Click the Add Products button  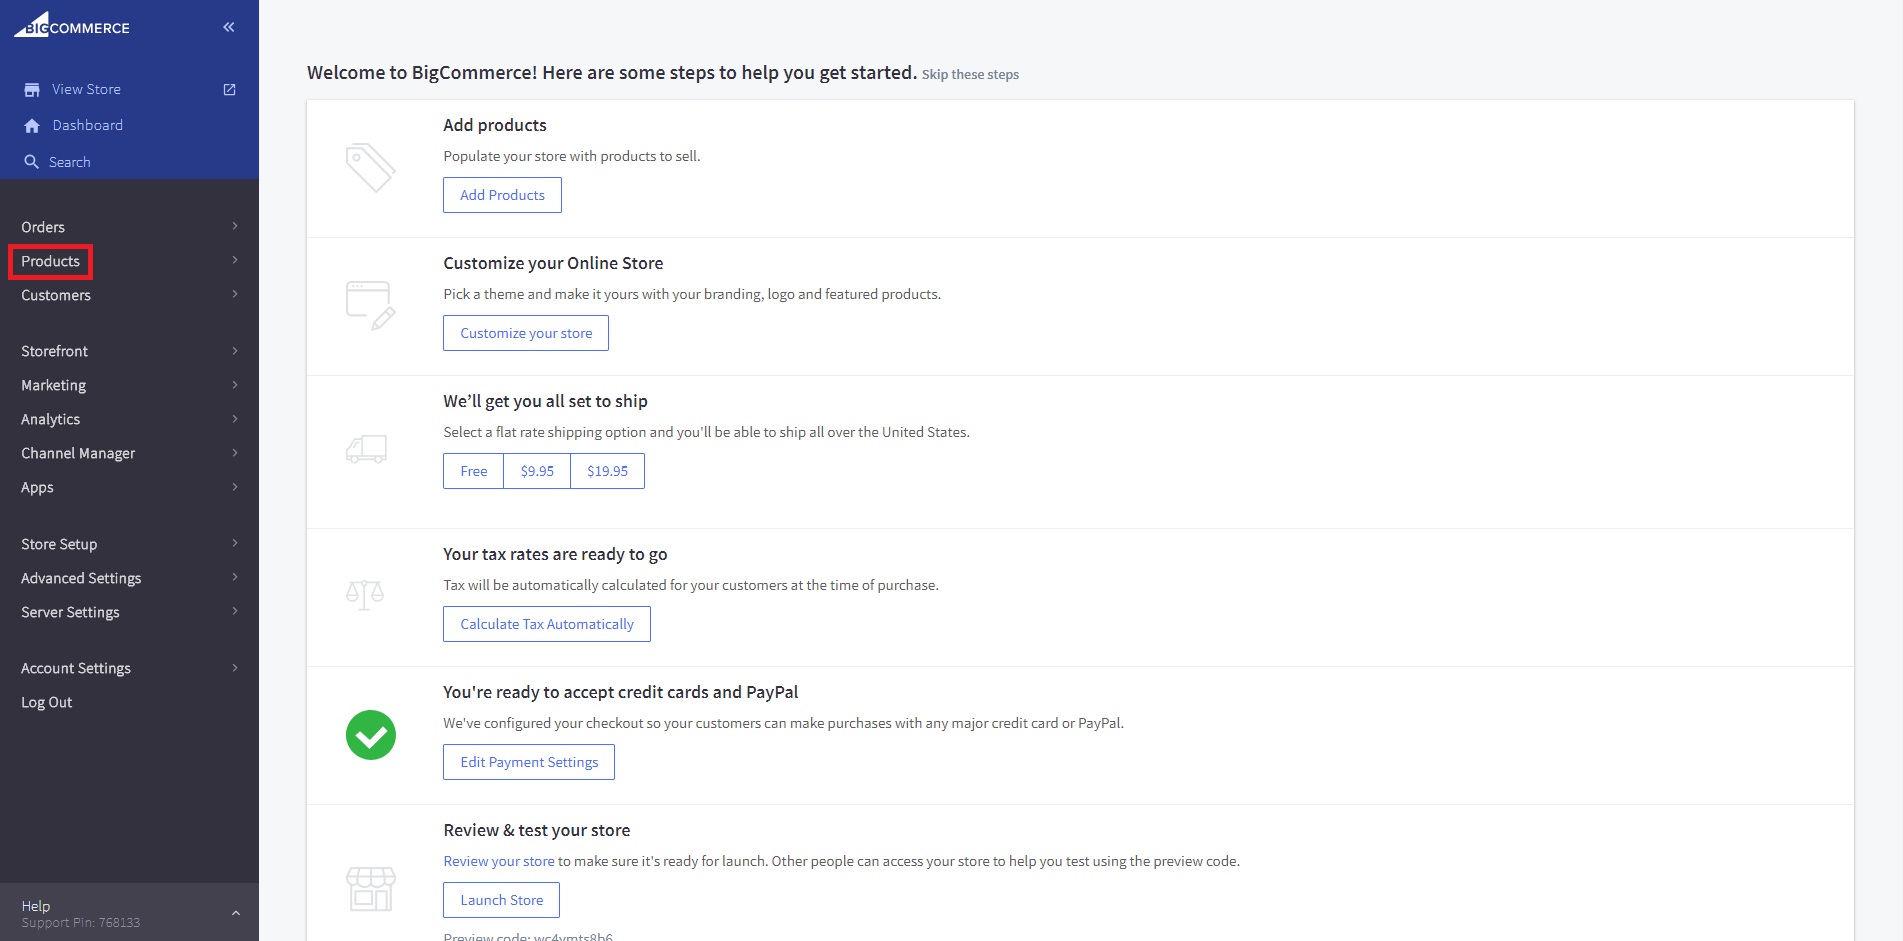coord(502,195)
